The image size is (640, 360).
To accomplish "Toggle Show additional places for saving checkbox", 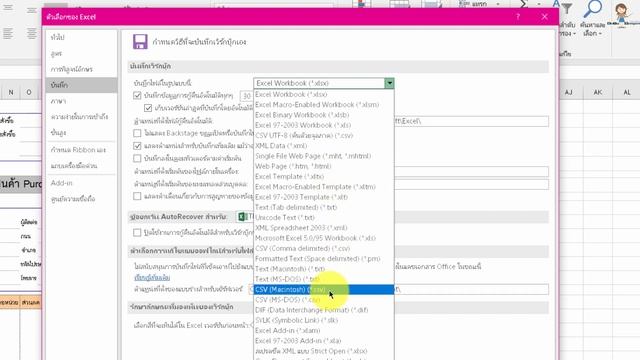I will 137,146.
